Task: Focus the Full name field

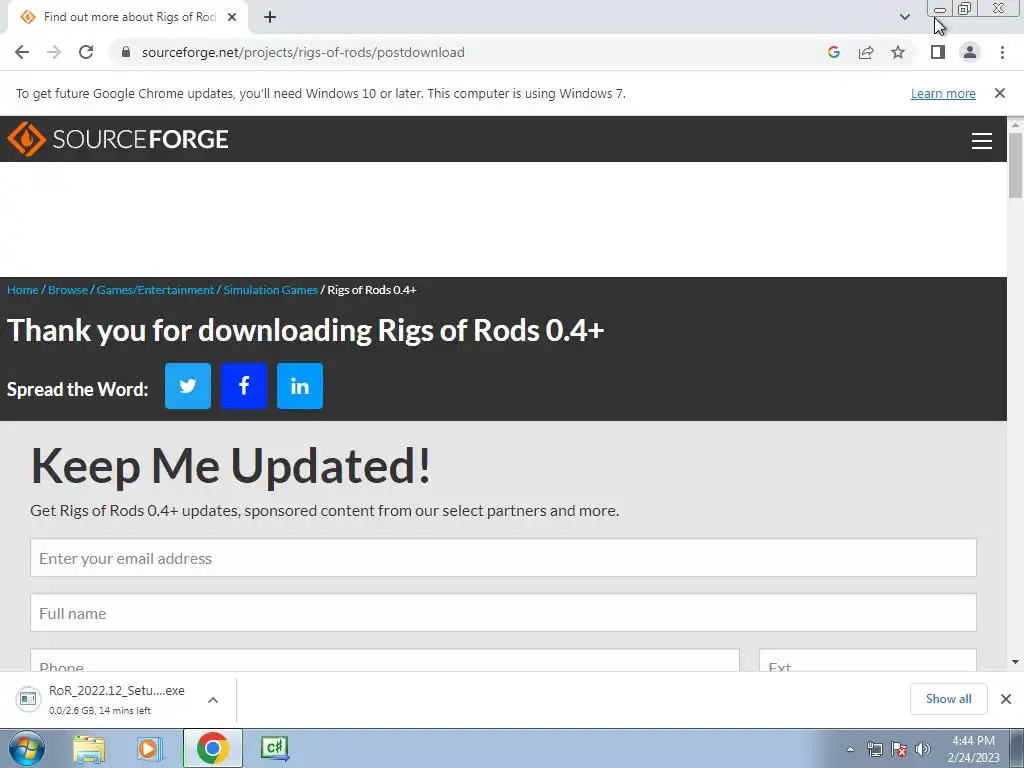Action: point(504,613)
